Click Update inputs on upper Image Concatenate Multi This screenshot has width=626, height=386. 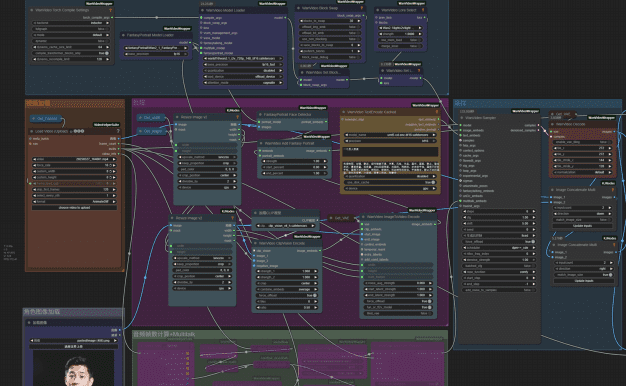coord(582,226)
